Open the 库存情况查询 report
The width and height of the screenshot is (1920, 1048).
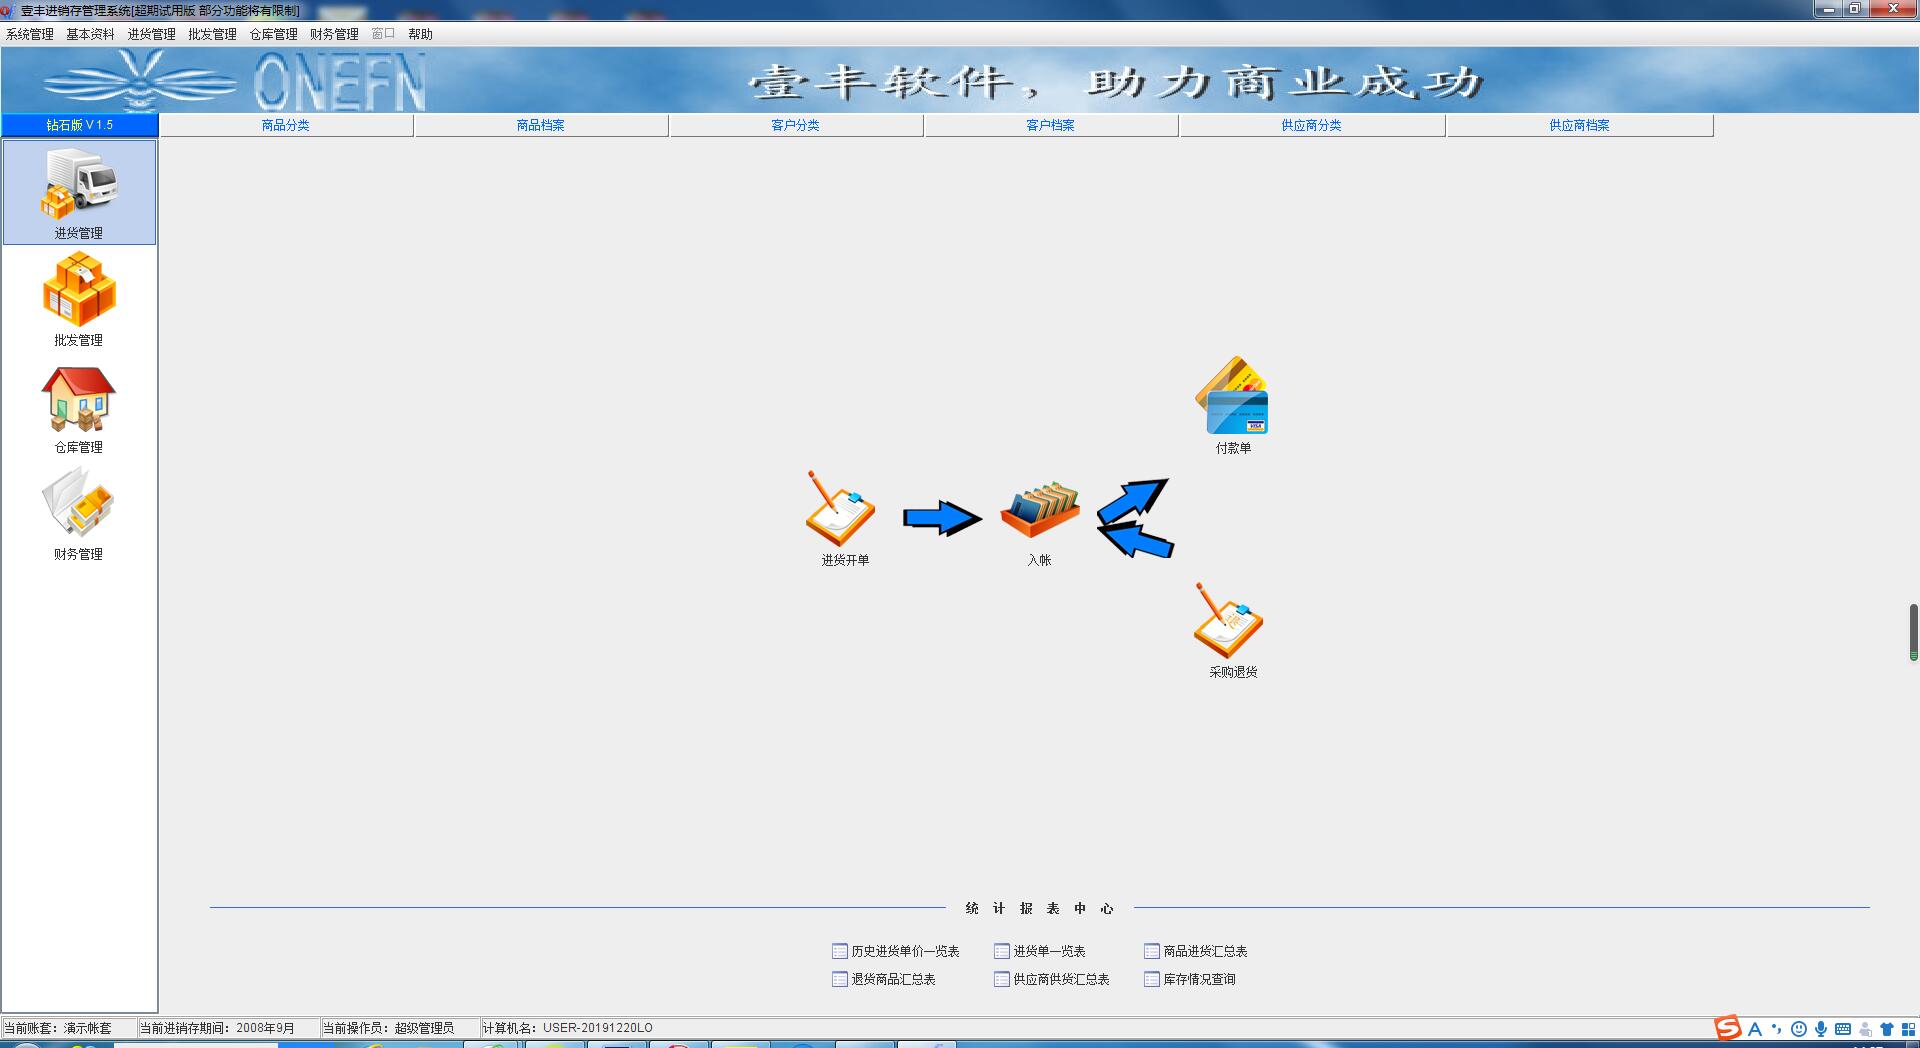(x=1190, y=979)
